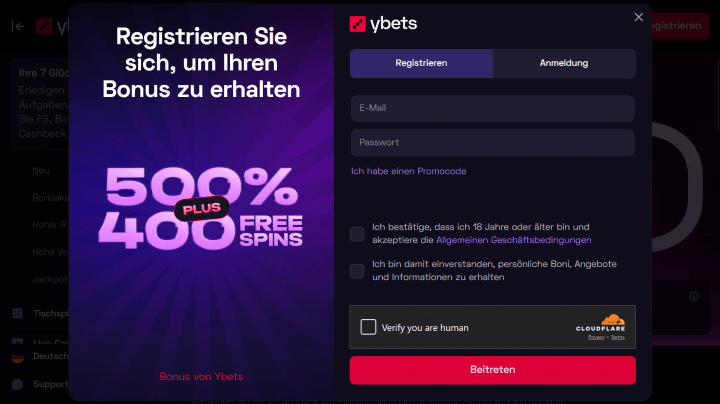Select the Registrieren tab
The width and height of the screenshot is (720, 404).
[x=421, y=63]
